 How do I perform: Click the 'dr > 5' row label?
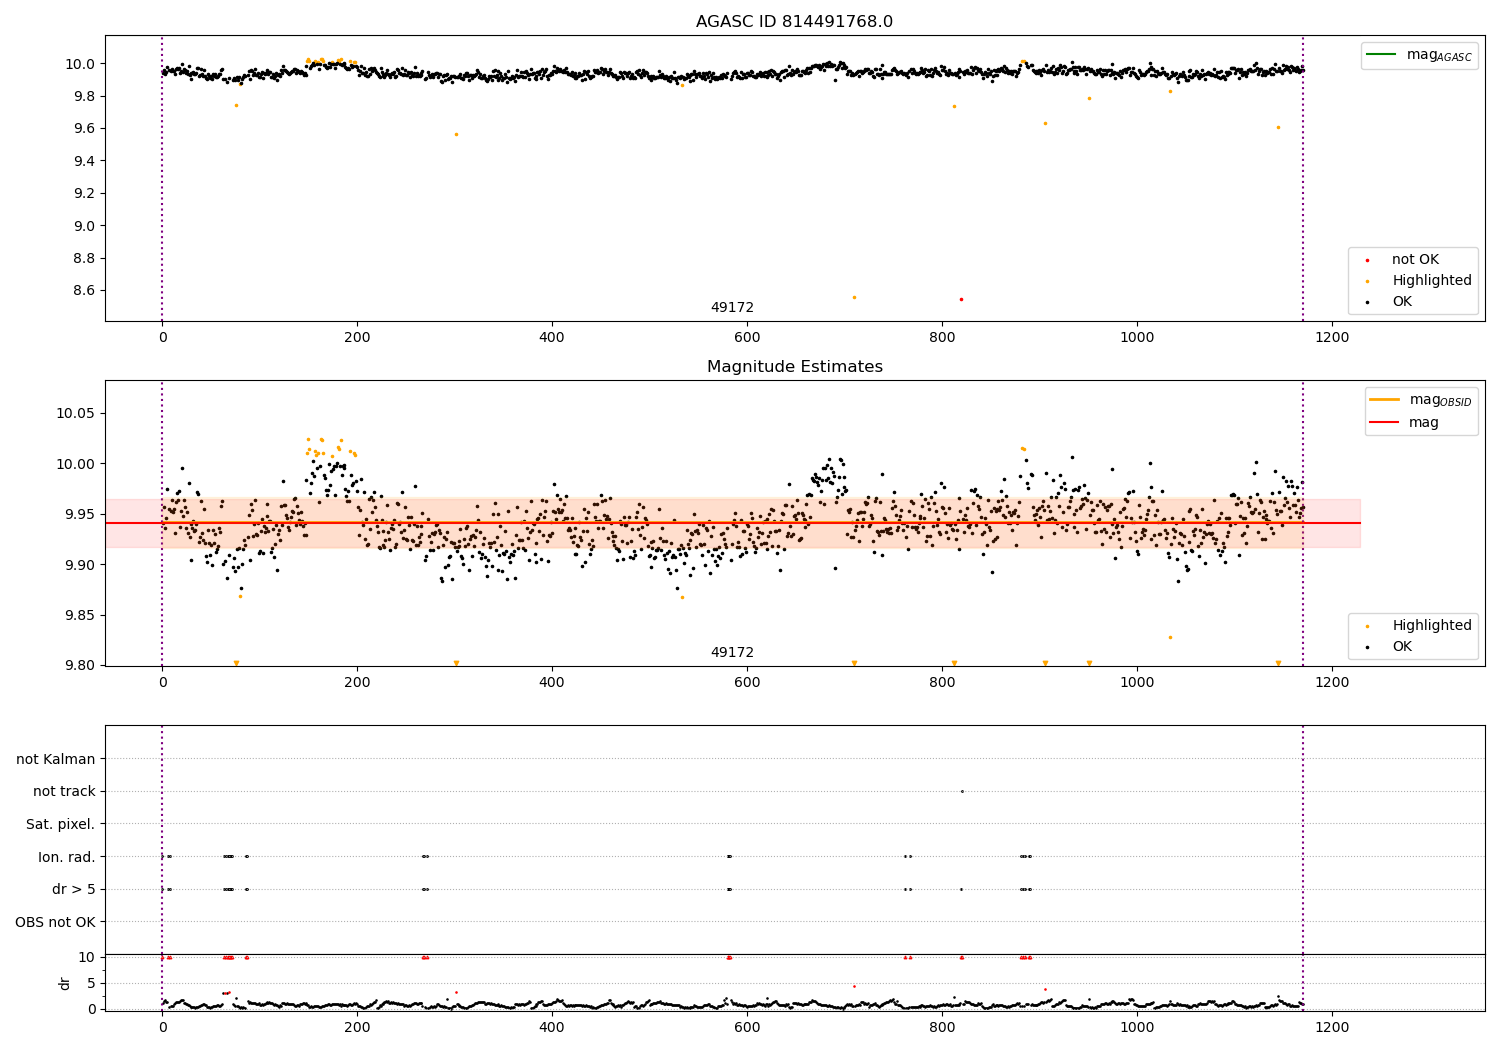(x=74, y=890)
